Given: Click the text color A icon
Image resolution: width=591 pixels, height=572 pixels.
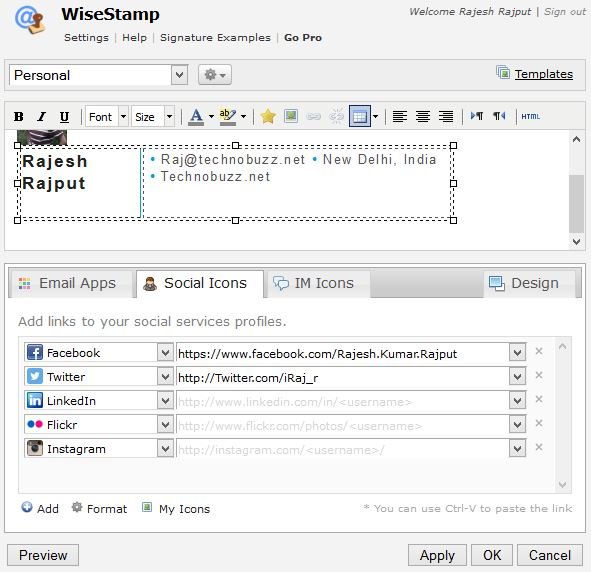Looking at the screenshot, I should click(x=196, y=117).
